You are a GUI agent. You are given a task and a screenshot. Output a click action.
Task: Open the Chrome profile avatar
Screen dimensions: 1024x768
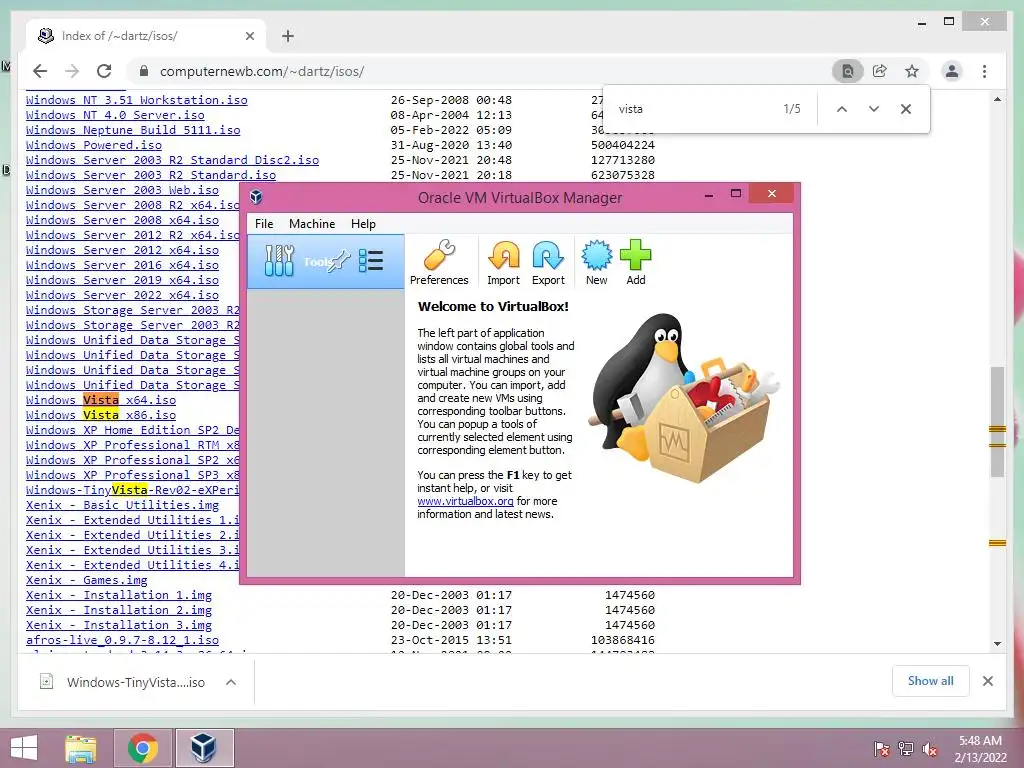pyautogui.click(x=952, y=71)
